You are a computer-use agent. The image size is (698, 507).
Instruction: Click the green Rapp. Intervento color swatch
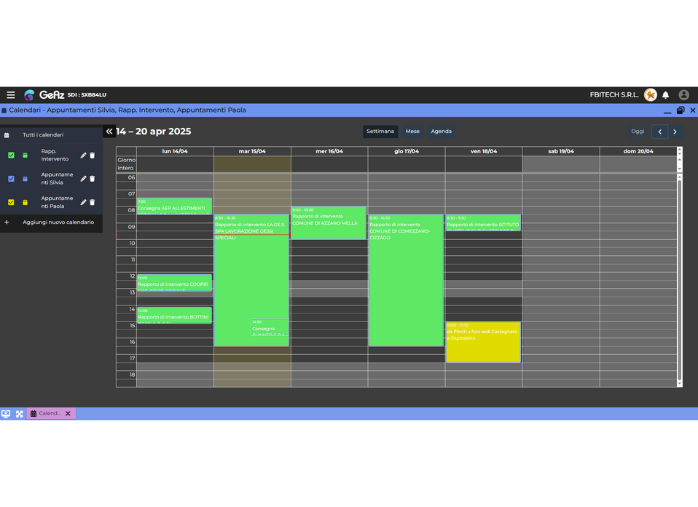coord(25,155)
